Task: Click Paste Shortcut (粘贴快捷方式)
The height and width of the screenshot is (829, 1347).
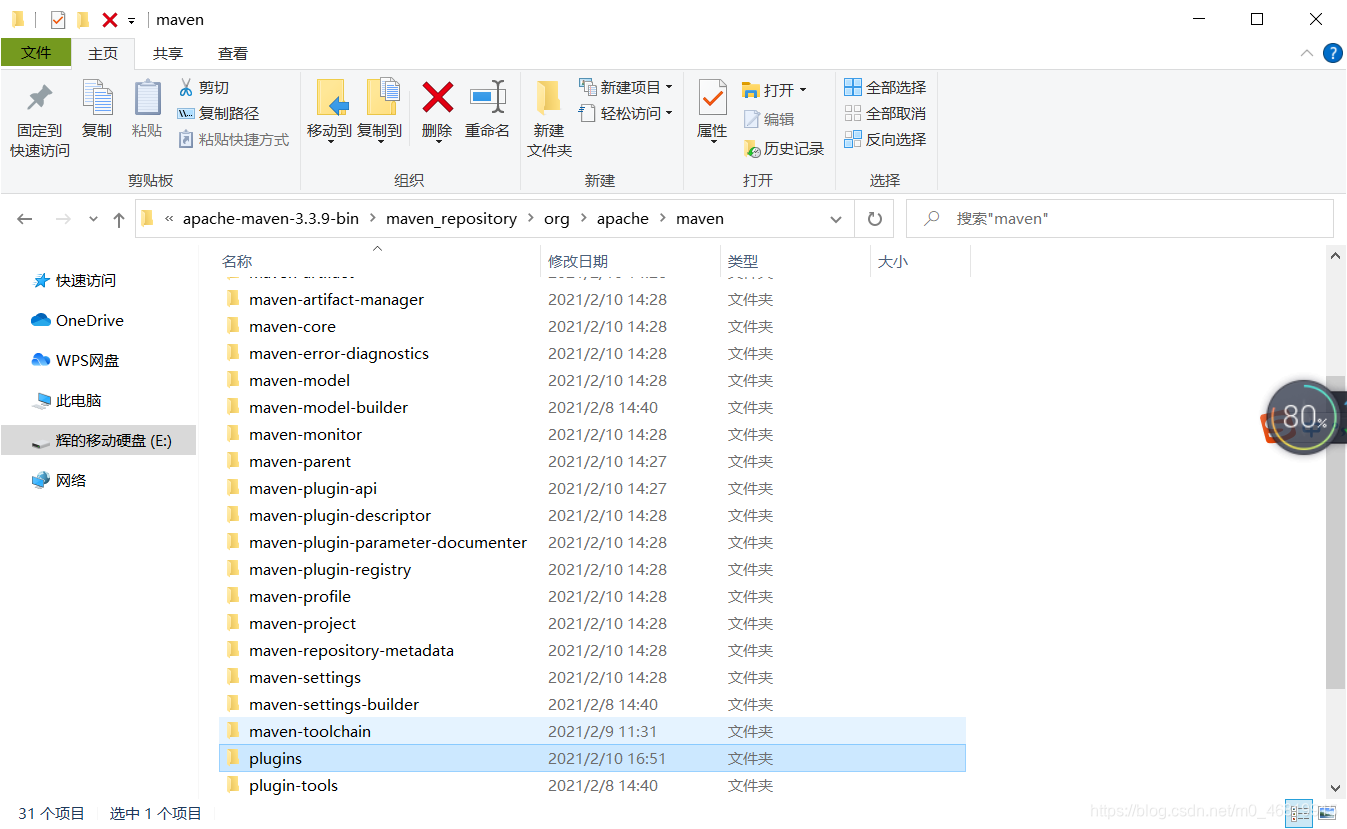Action: 234,140
